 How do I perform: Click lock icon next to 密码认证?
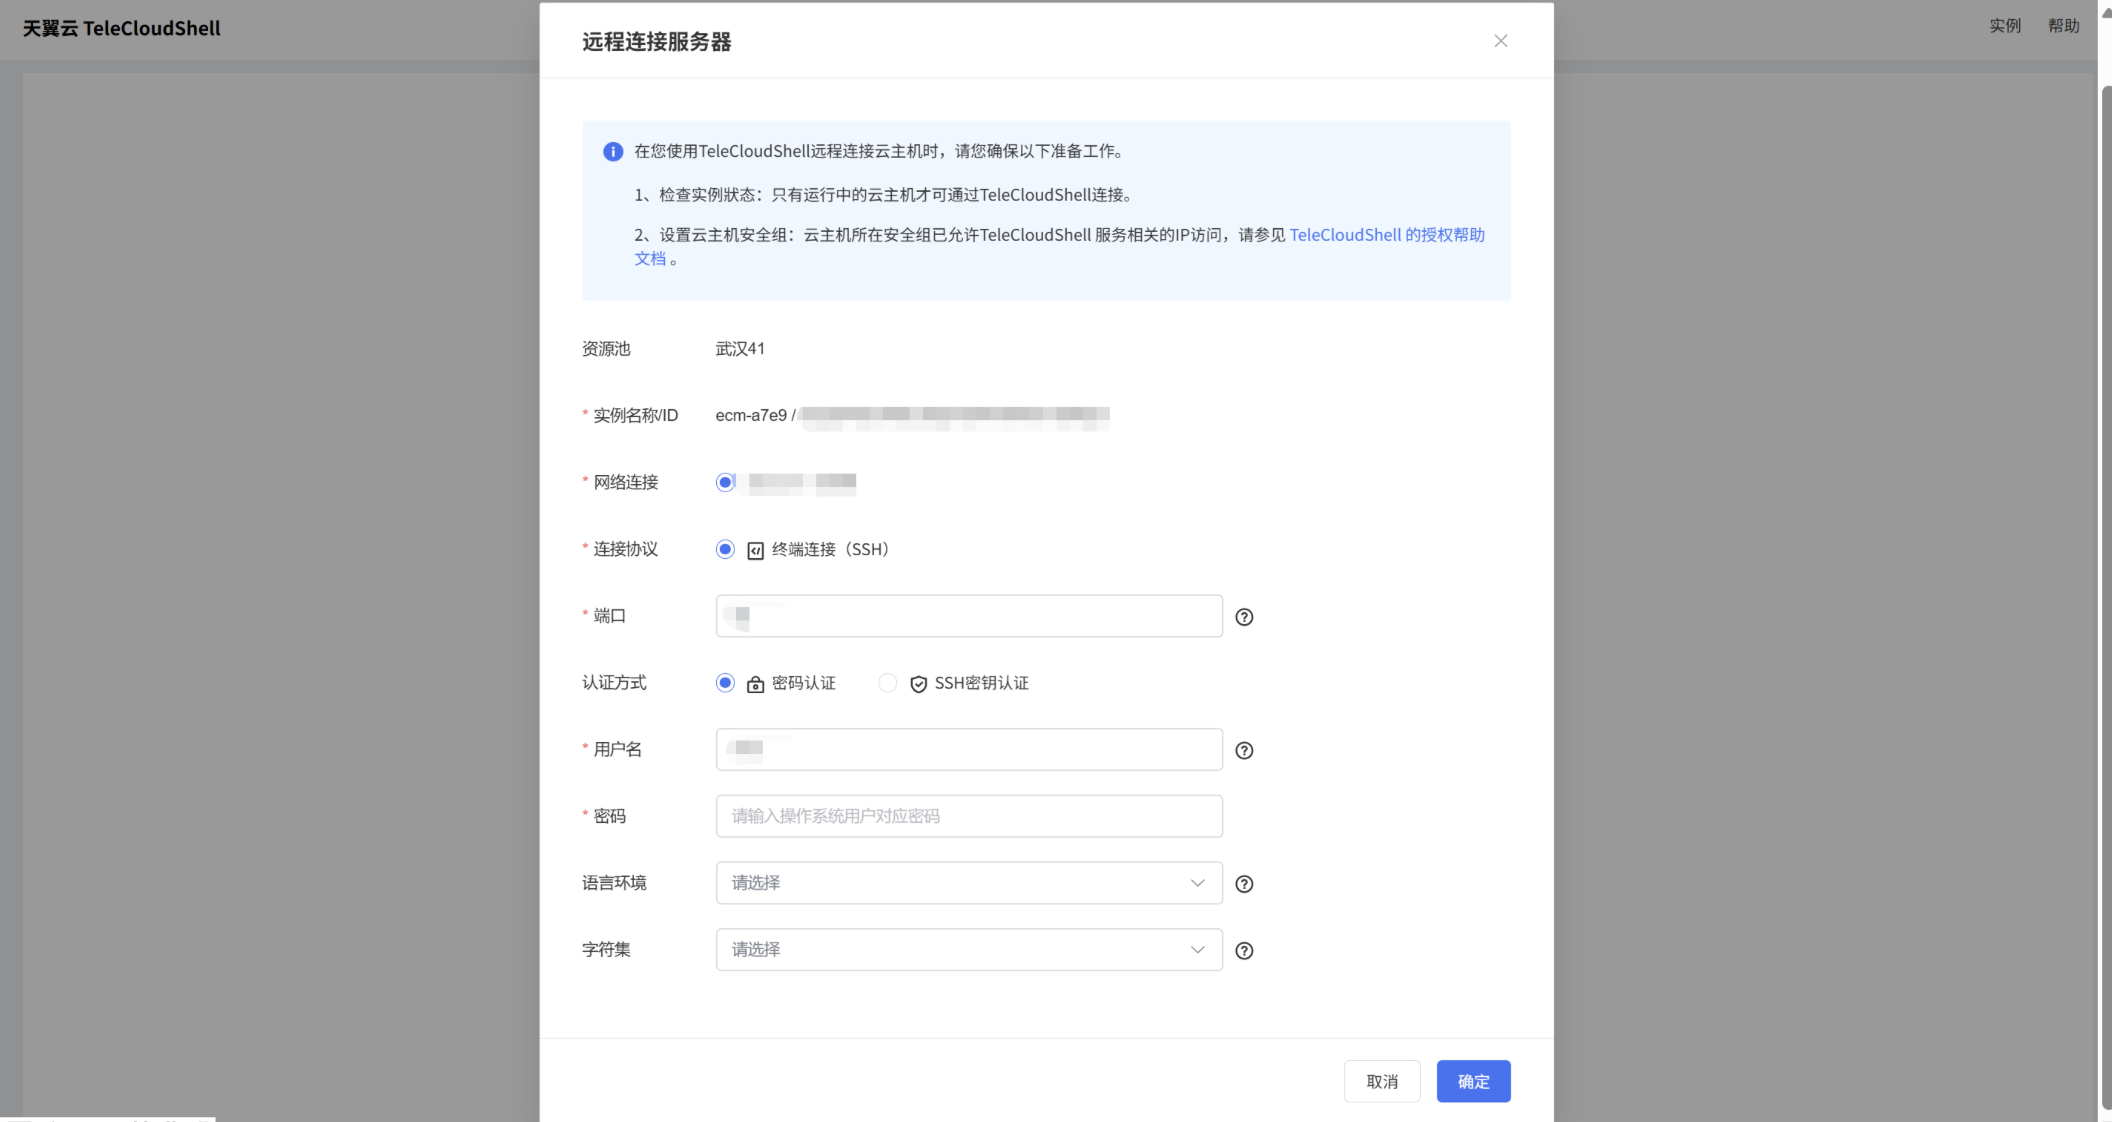tap(756, 684)
